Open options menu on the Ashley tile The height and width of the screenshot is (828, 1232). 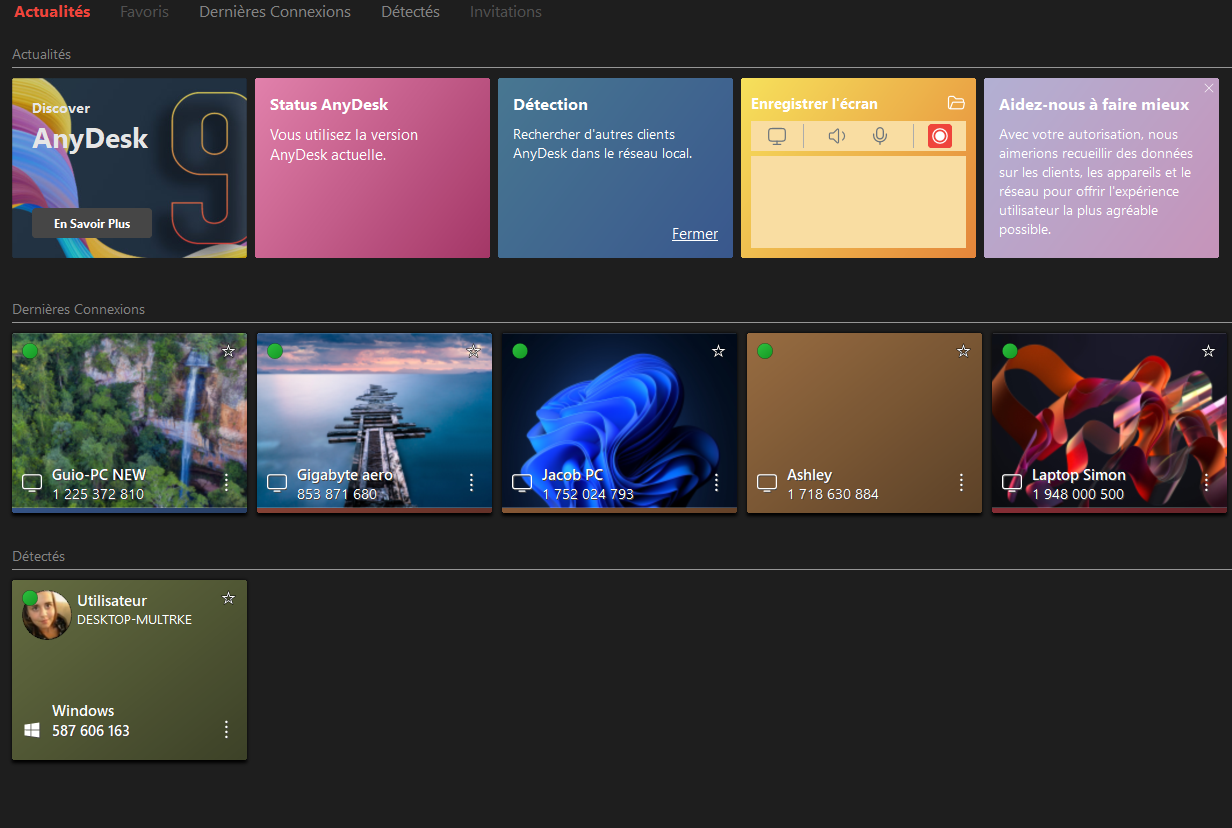pos(961,483)
